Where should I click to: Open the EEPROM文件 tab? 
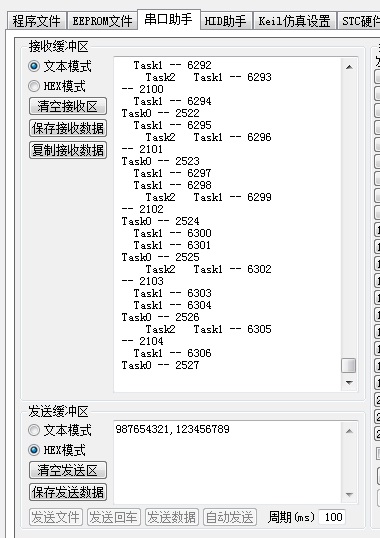tap(102, 21)
